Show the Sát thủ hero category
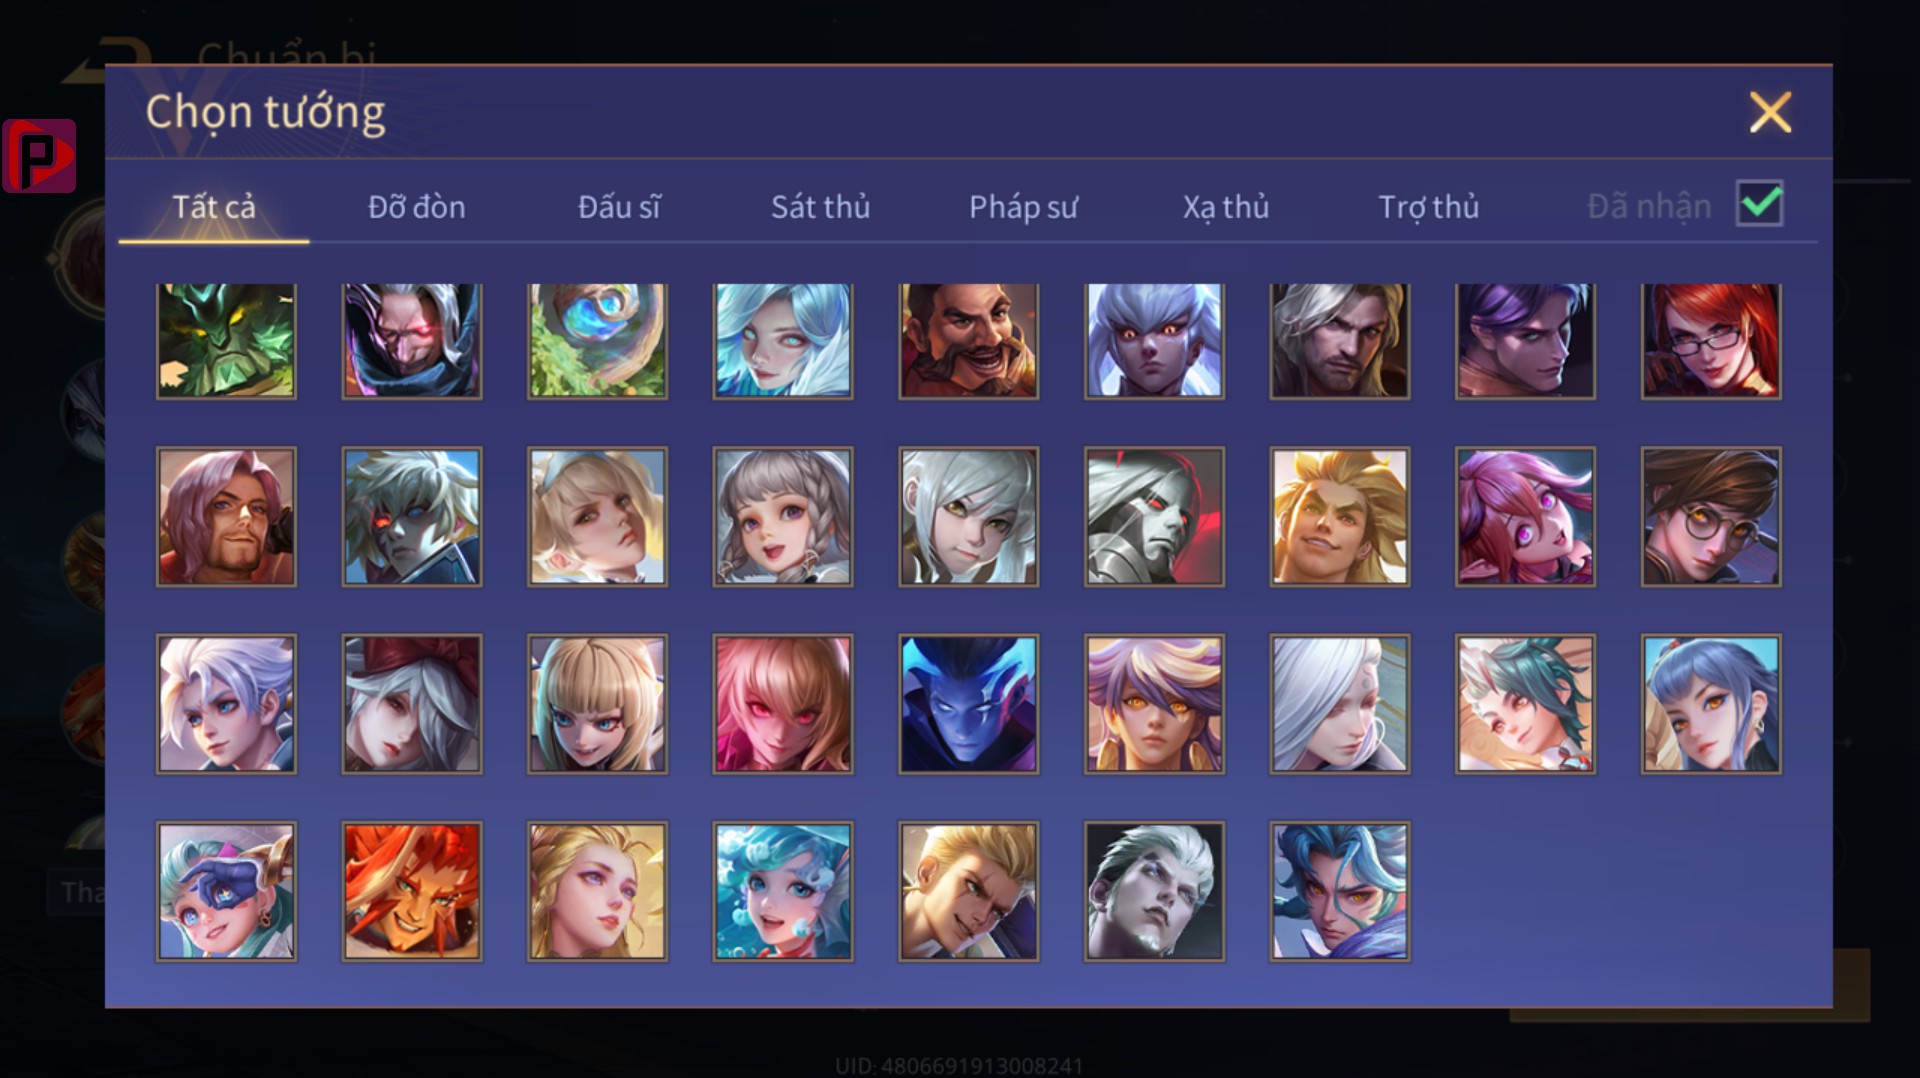This screenshot has width=1920, height=1078. pyautogui.click(x=820, y=207)
